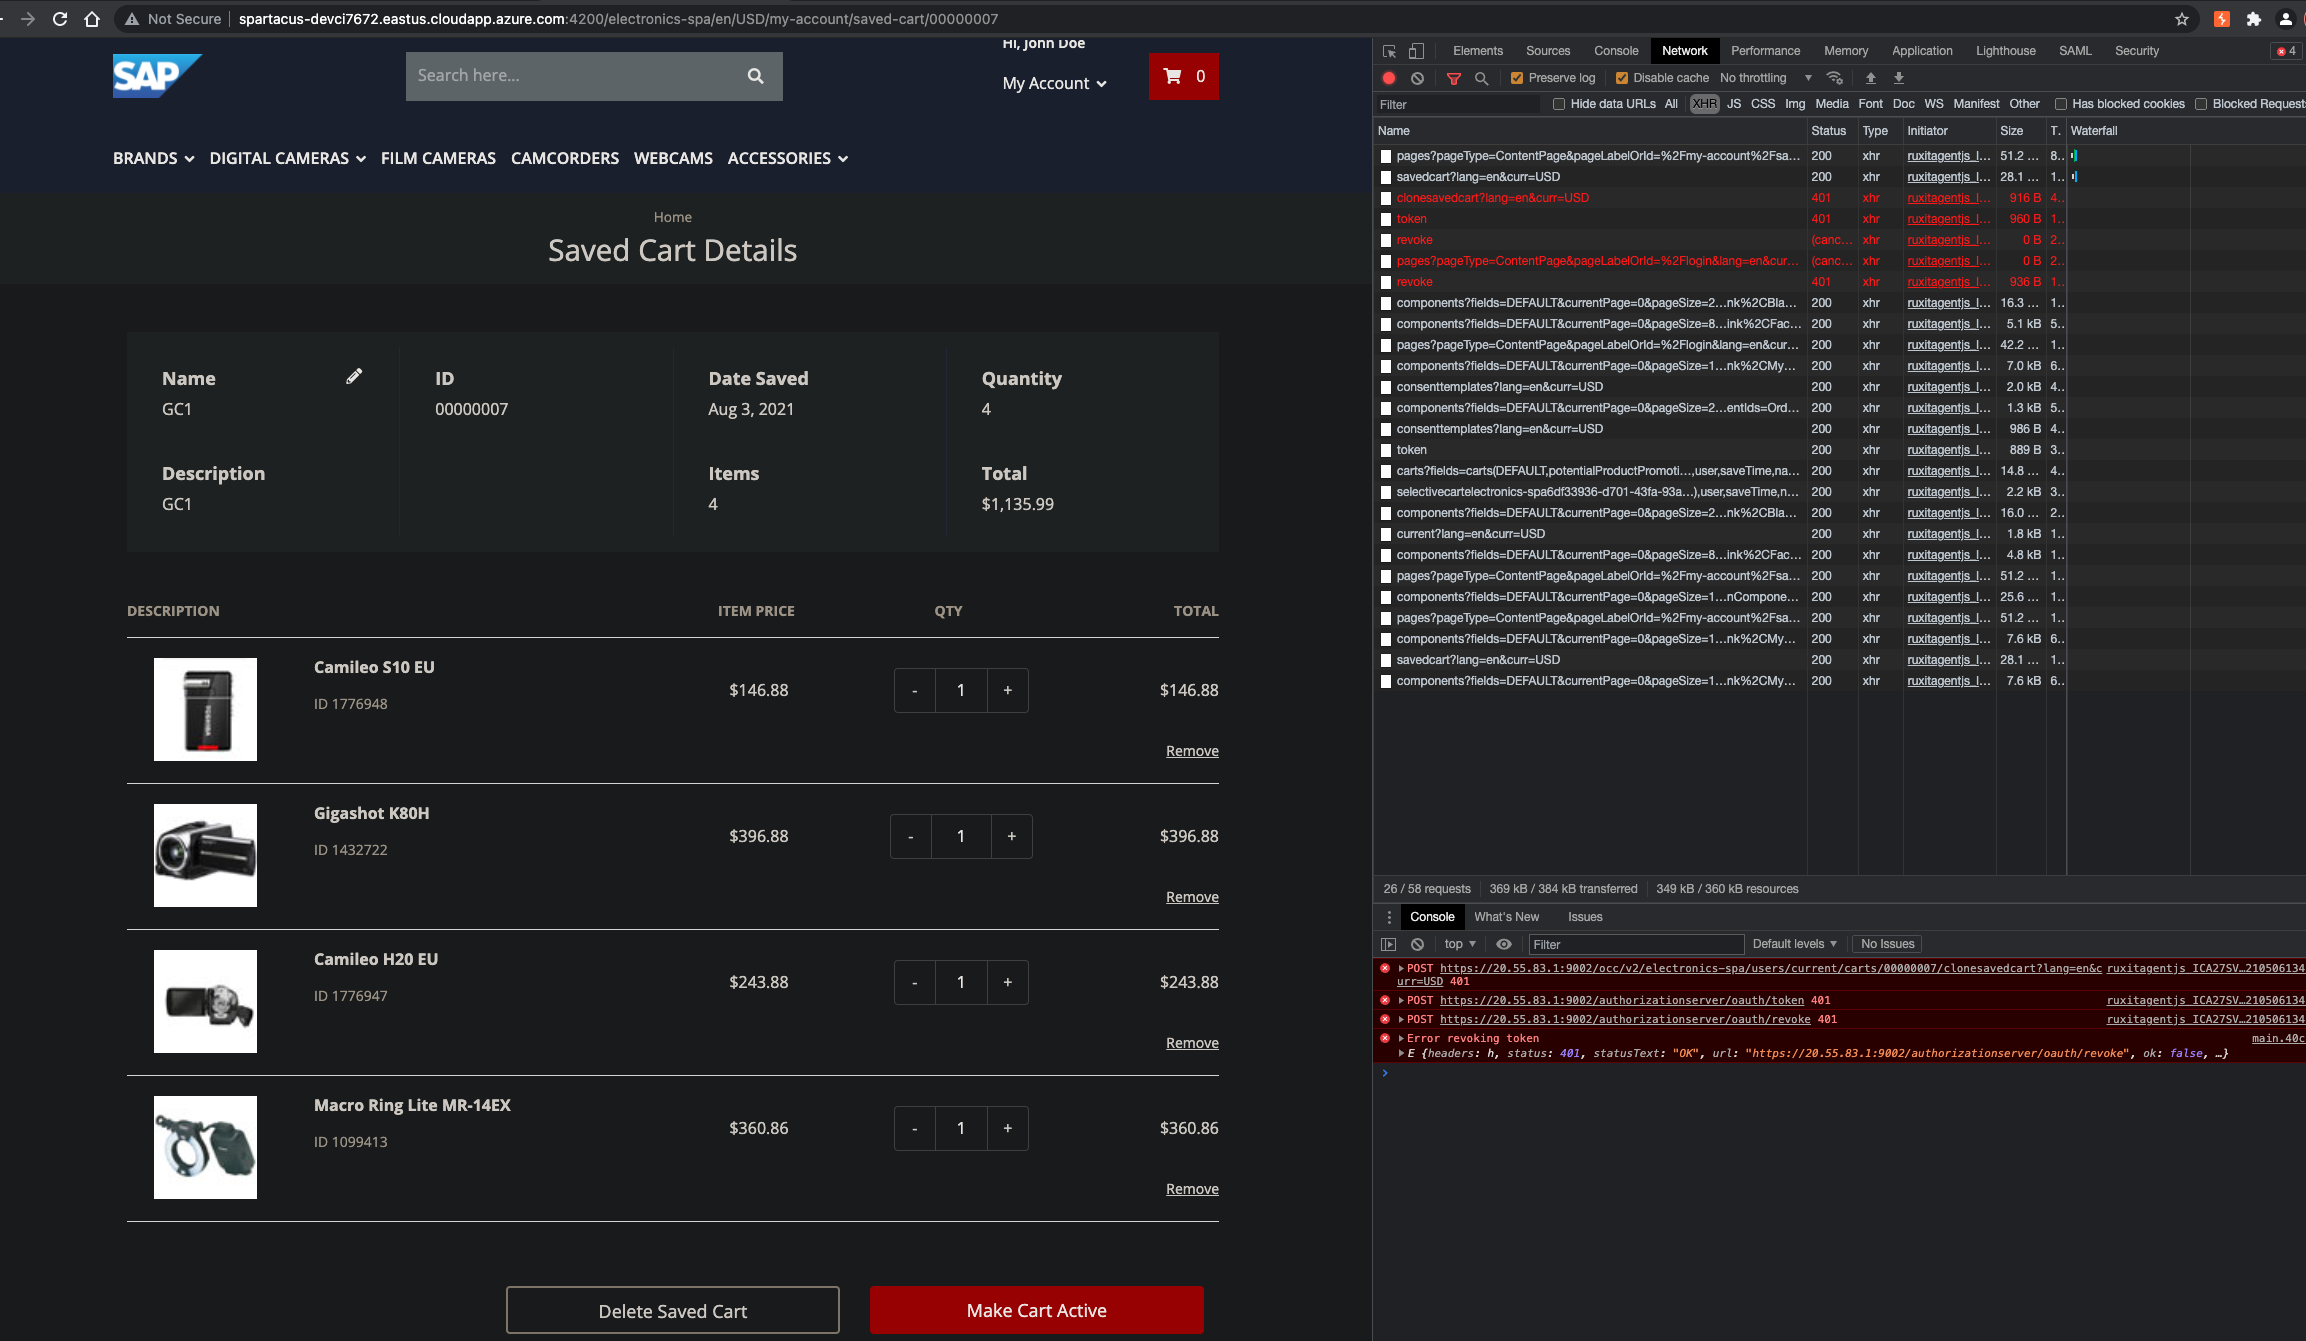Viewport: 2306px width, 1341px height.
Task: Expand the Default levels dropdown in Console
Action: coord(1794,943)
